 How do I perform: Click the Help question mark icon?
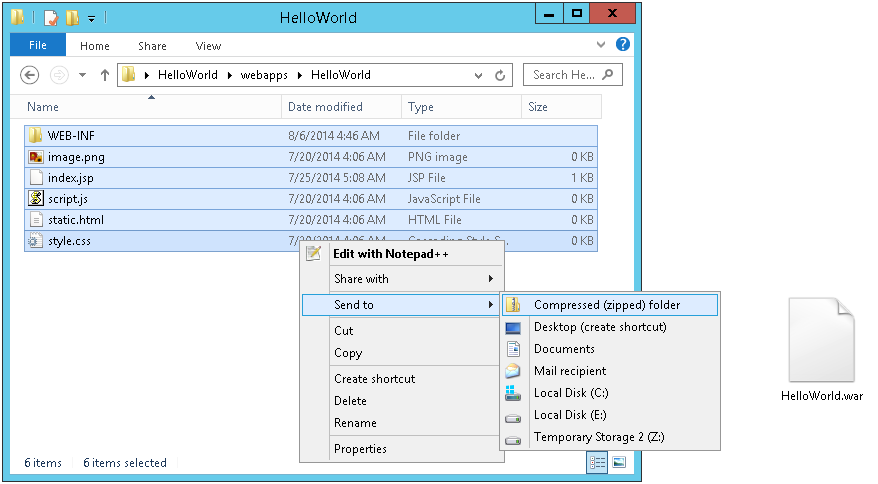point(623,45)
